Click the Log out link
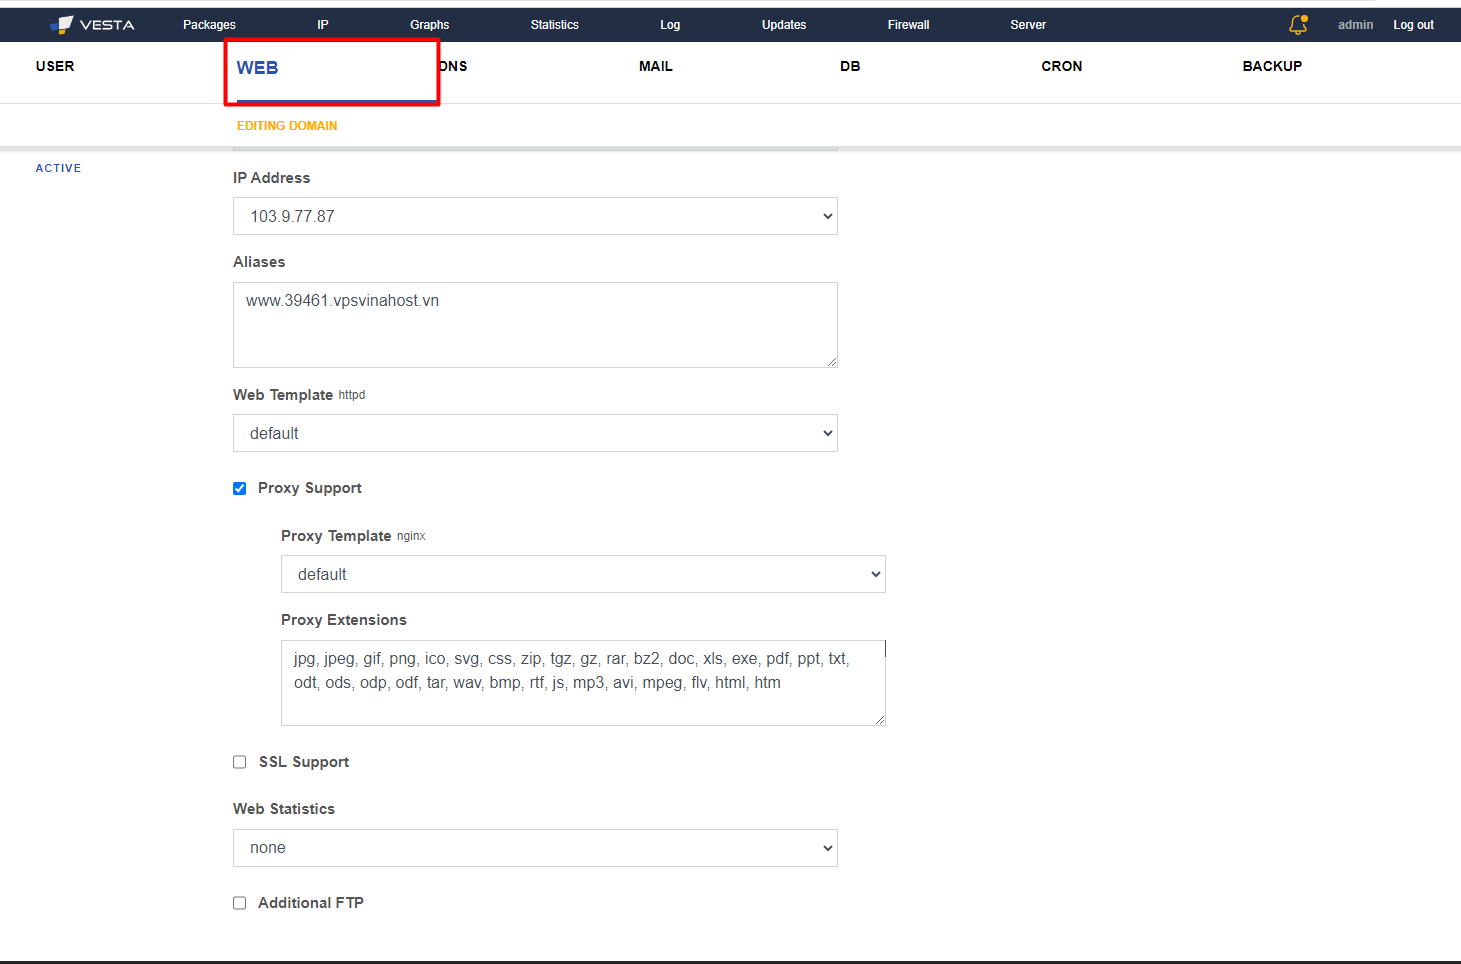The width and height of the screenshot is (1461, 964). 1413,25
